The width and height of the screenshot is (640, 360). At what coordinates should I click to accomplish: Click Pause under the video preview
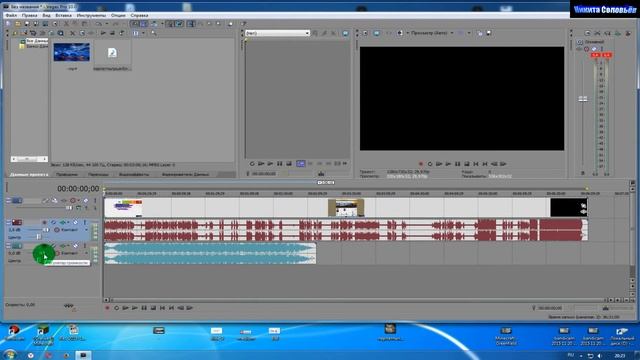click(458, 164)
